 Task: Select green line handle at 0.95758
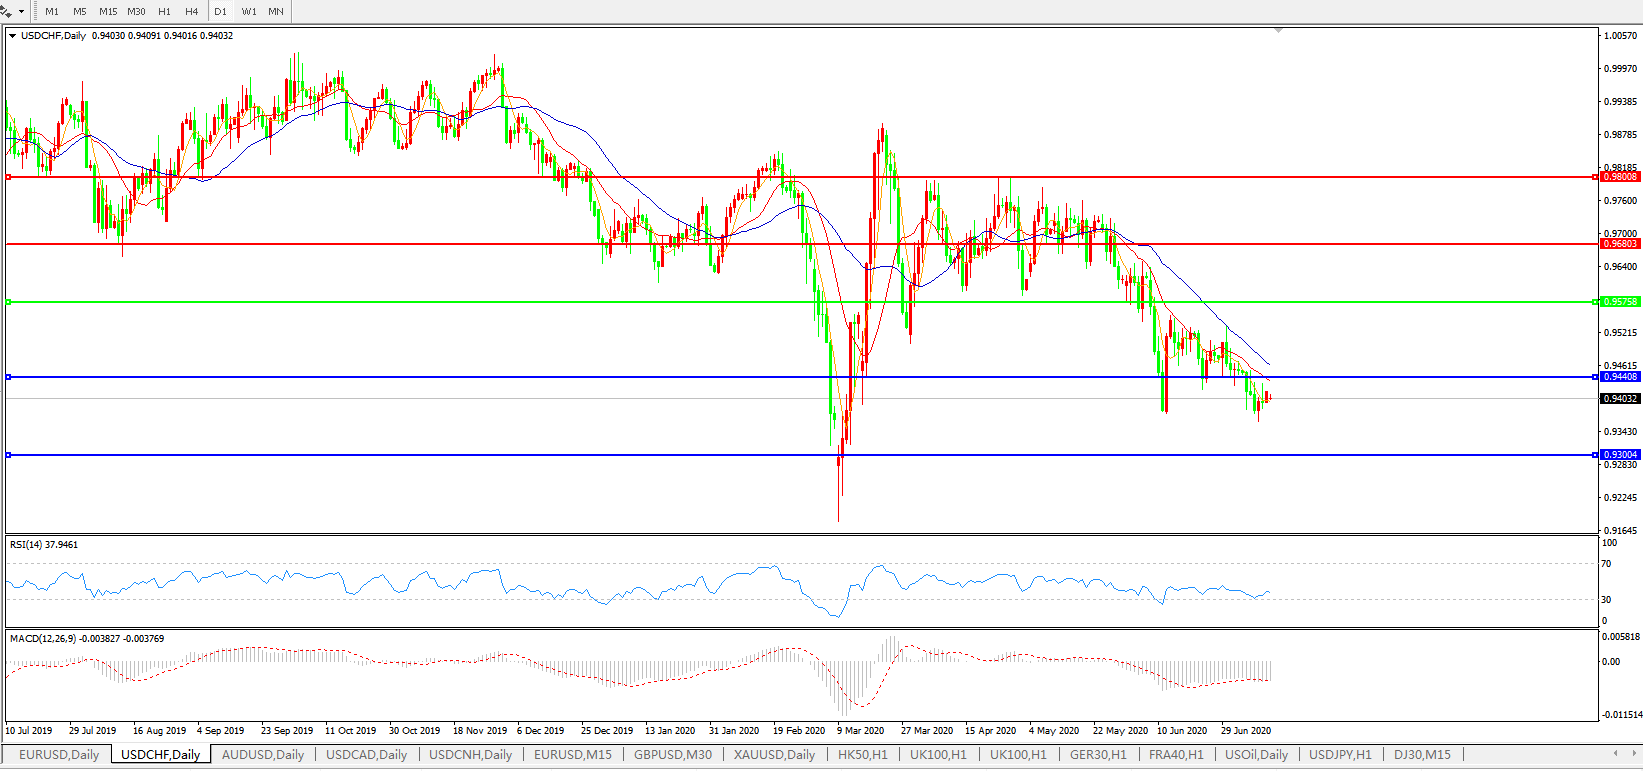[x=8, y=302]
